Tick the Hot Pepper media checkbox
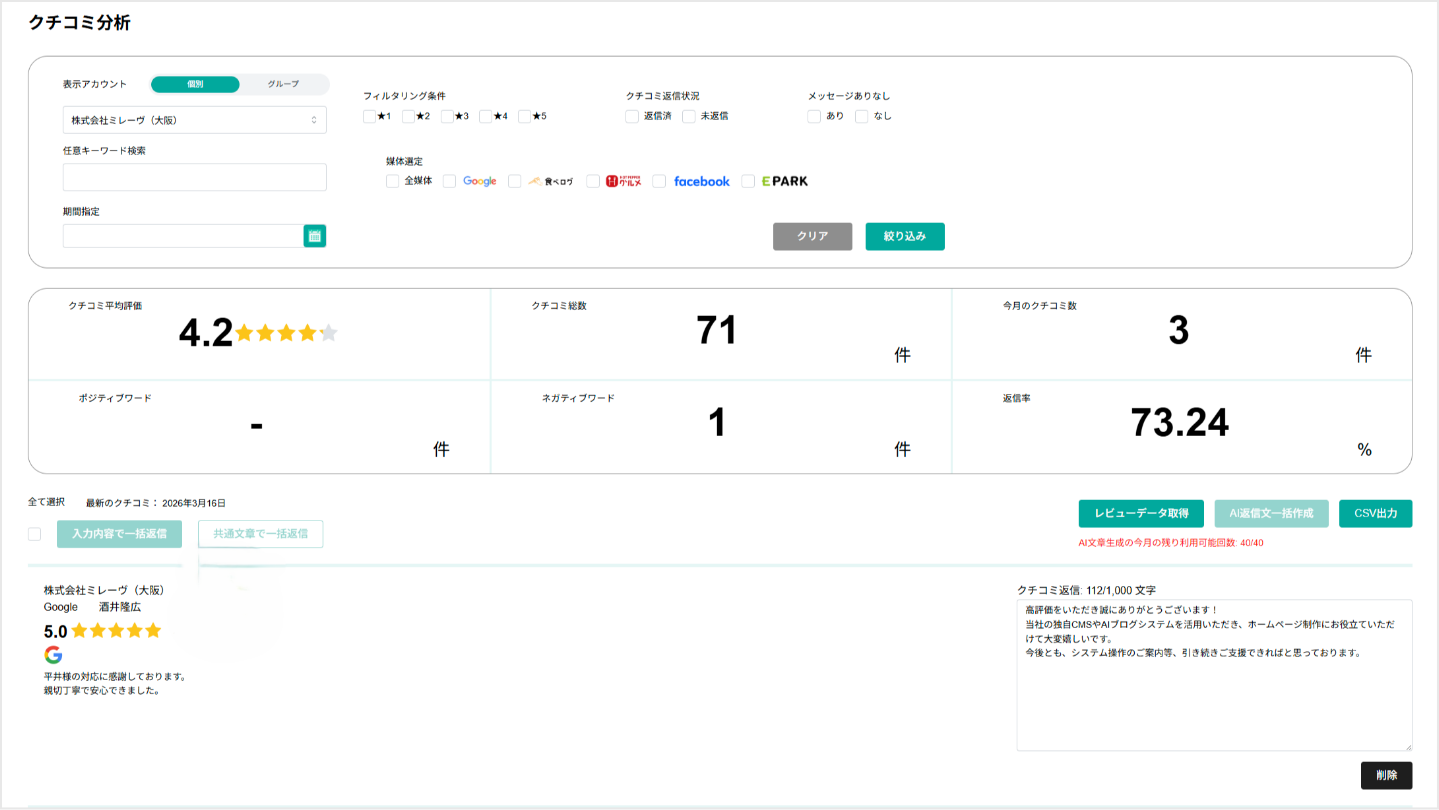This screenshot has width=1439, height=810. tap(593, 181)
